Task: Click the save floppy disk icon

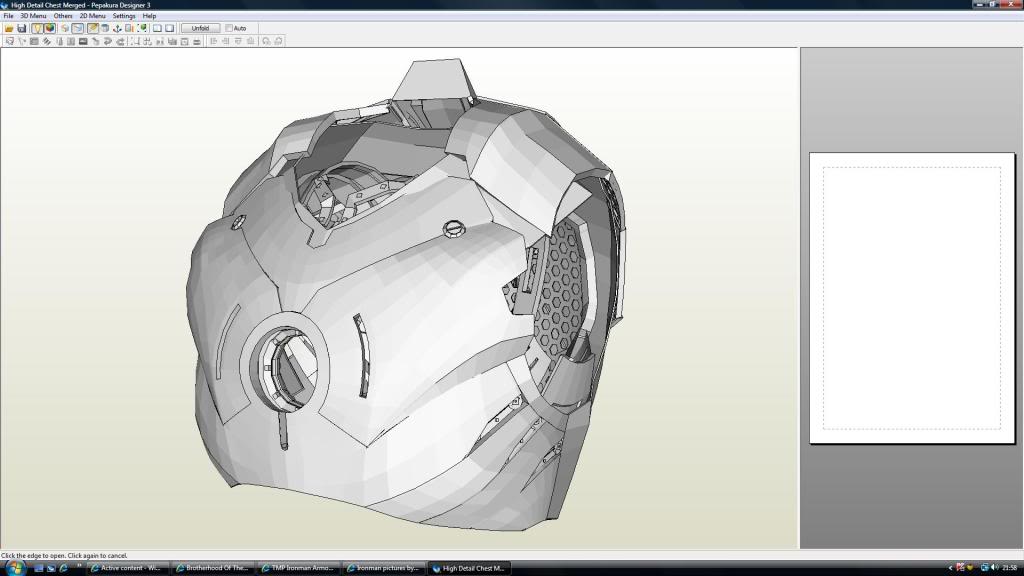Action: click(22, 28)
